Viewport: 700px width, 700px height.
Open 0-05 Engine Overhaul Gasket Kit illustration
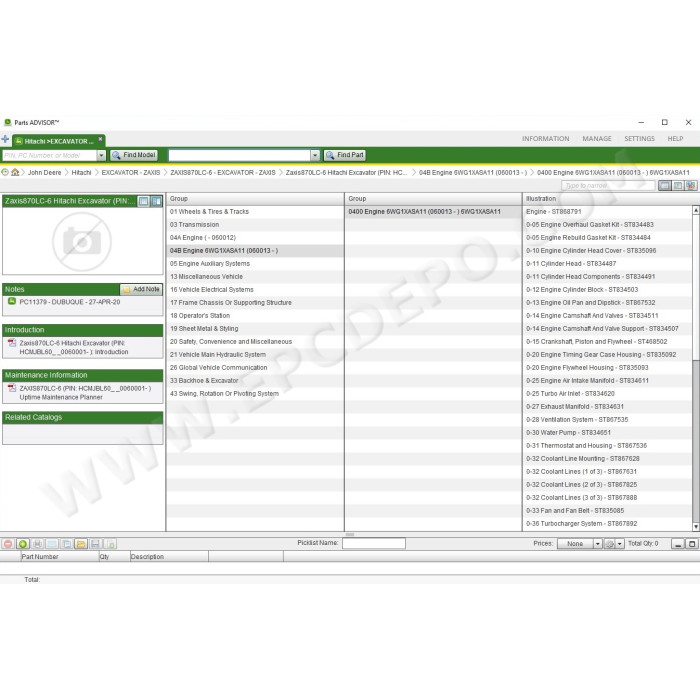(x=608, y=225)
